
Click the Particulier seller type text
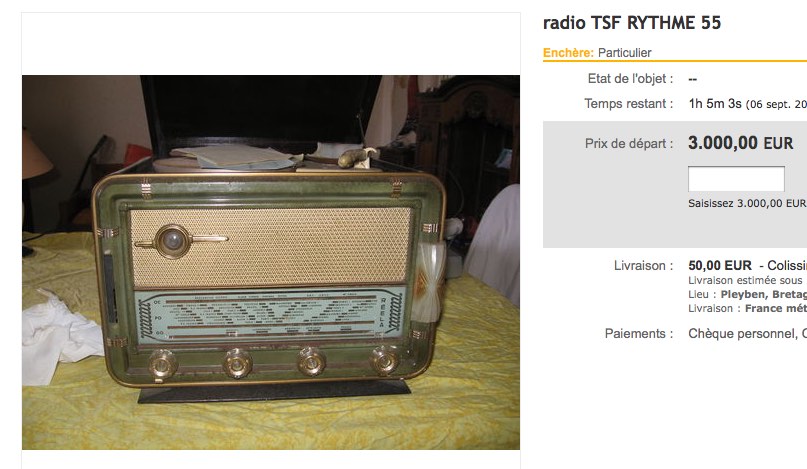[x=624, y=53]
